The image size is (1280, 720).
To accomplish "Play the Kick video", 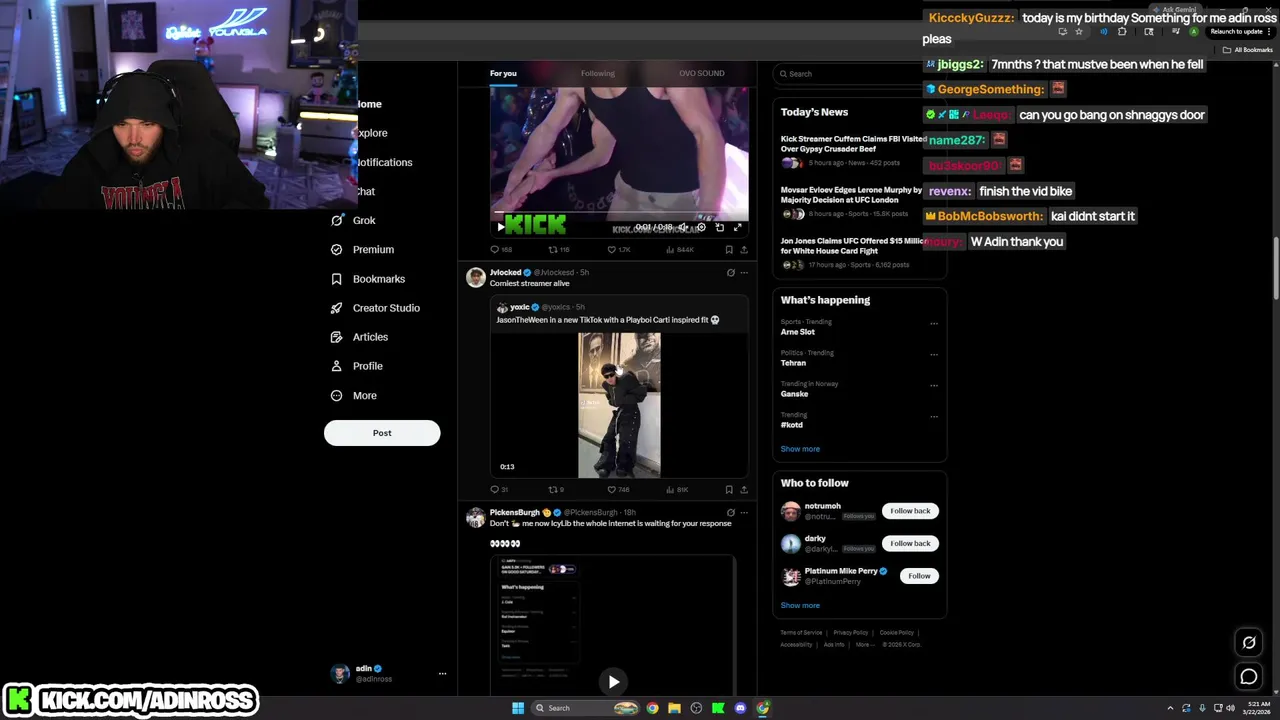I will (501, 227).
